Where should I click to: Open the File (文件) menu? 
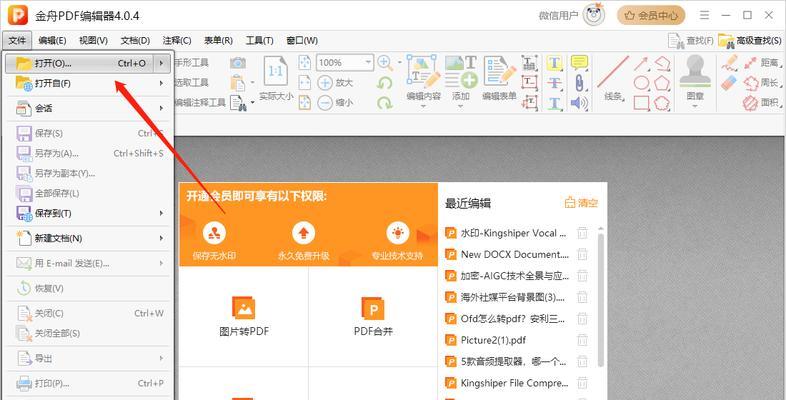point(17,41)
